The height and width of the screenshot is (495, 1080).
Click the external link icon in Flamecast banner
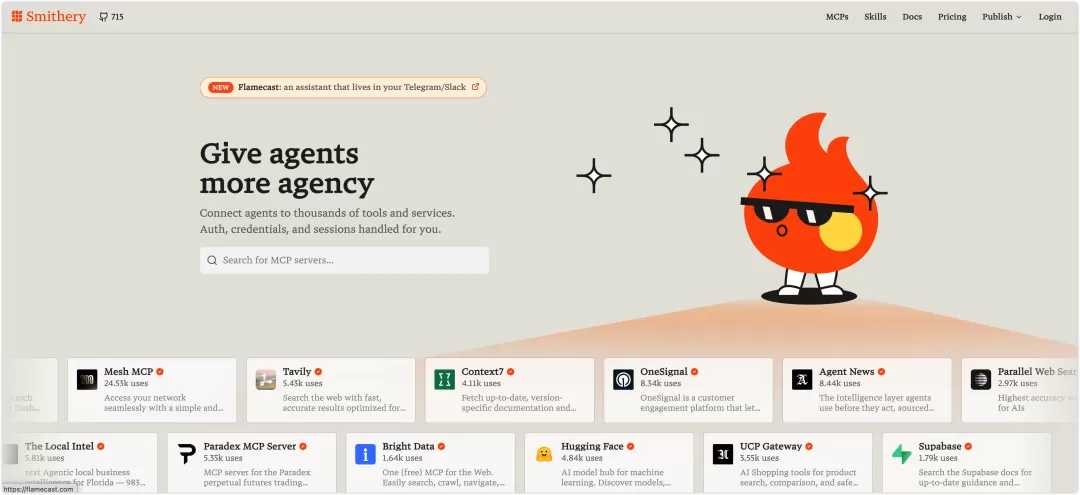(475, 87)
